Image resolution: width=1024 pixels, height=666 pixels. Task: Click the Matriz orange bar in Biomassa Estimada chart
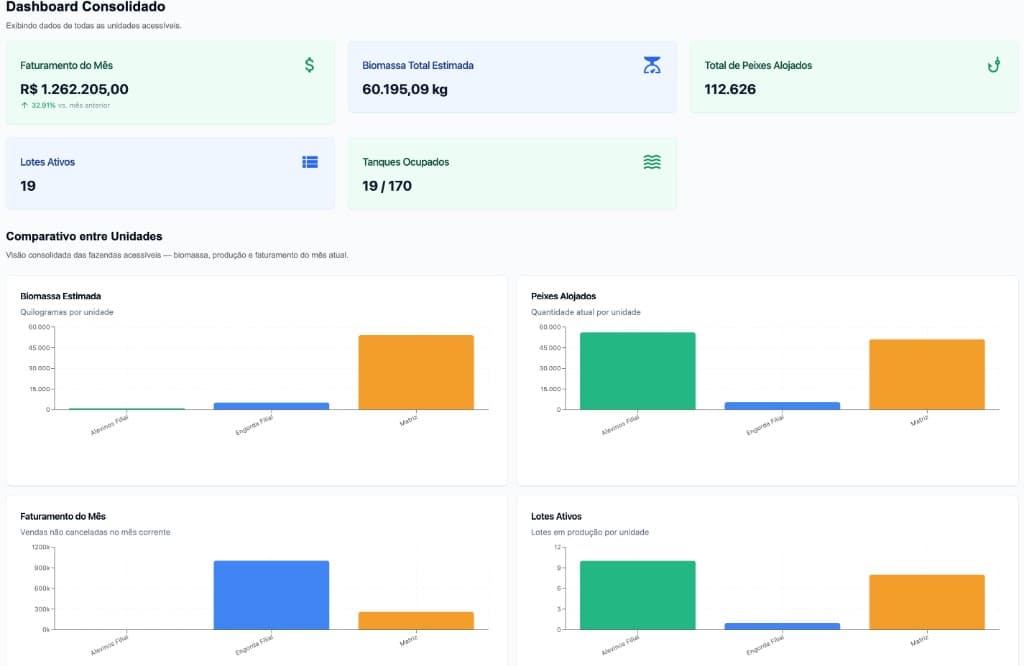[x=416, y=372]
